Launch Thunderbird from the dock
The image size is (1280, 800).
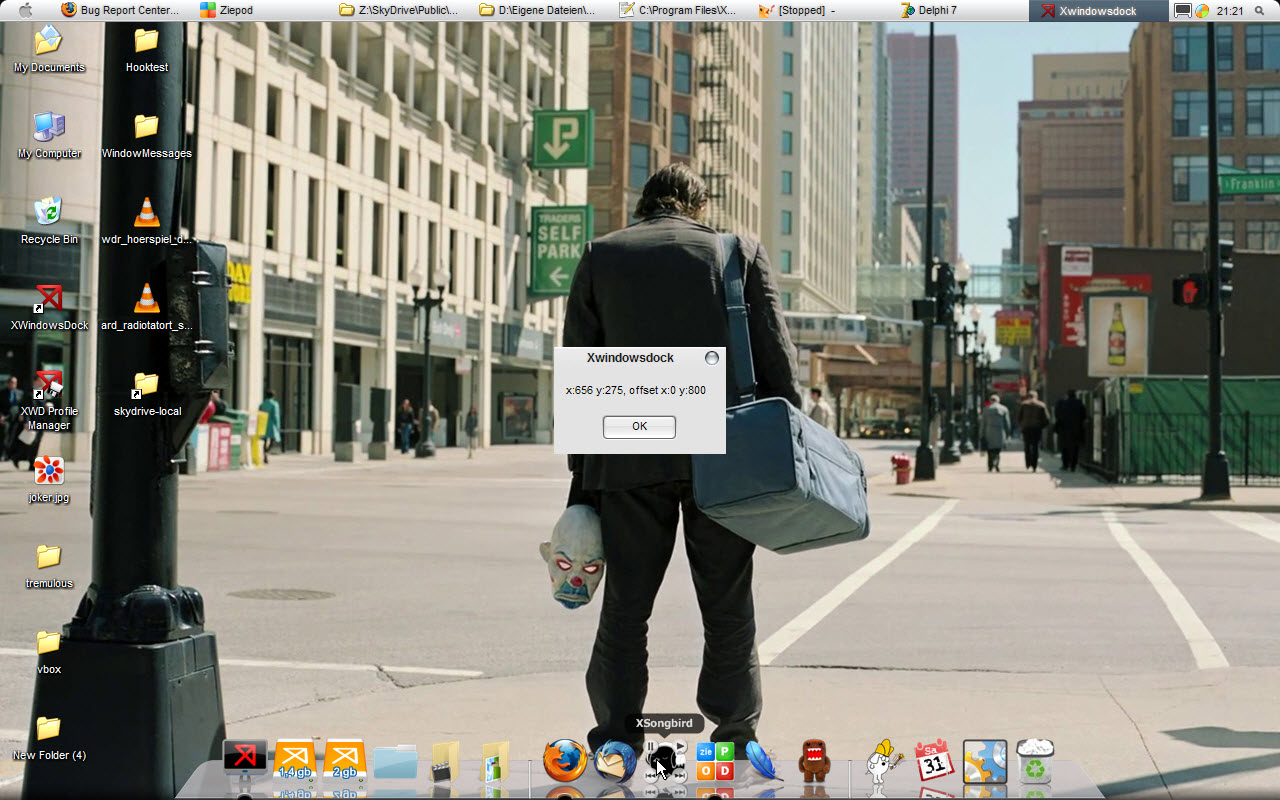coord(615,762)
